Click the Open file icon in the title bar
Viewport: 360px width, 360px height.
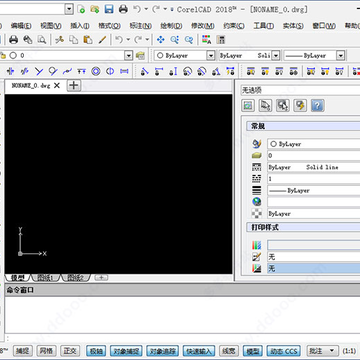95,9
